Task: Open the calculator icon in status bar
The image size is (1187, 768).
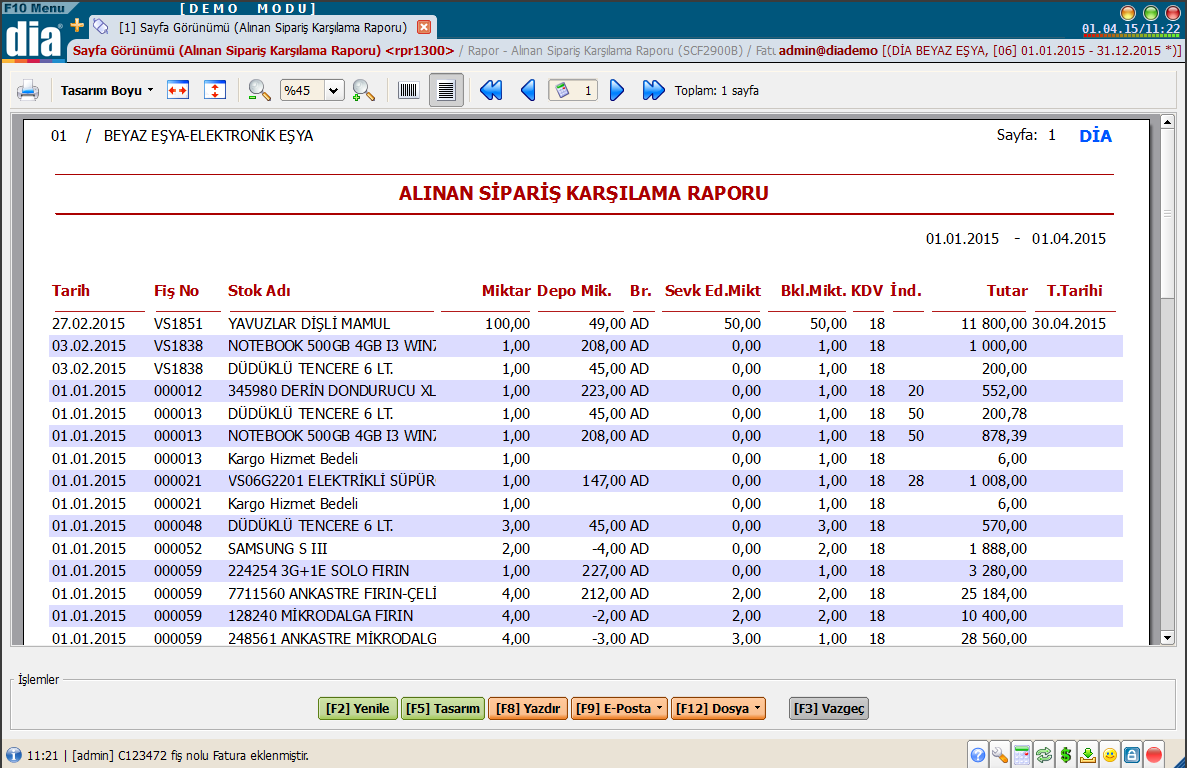Action: pos(1022,755)
